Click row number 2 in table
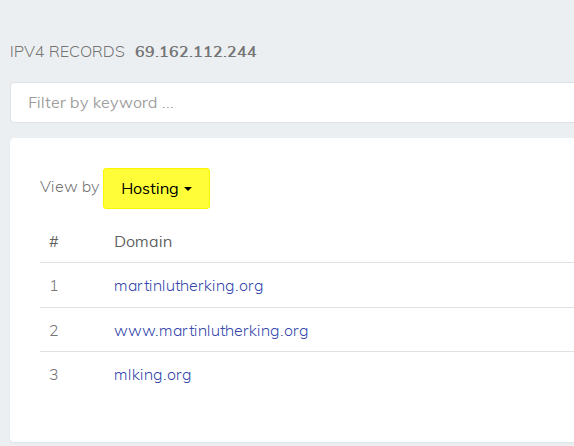Image resolution: width=574 pixels, height=446 pixels. point(54,331)
